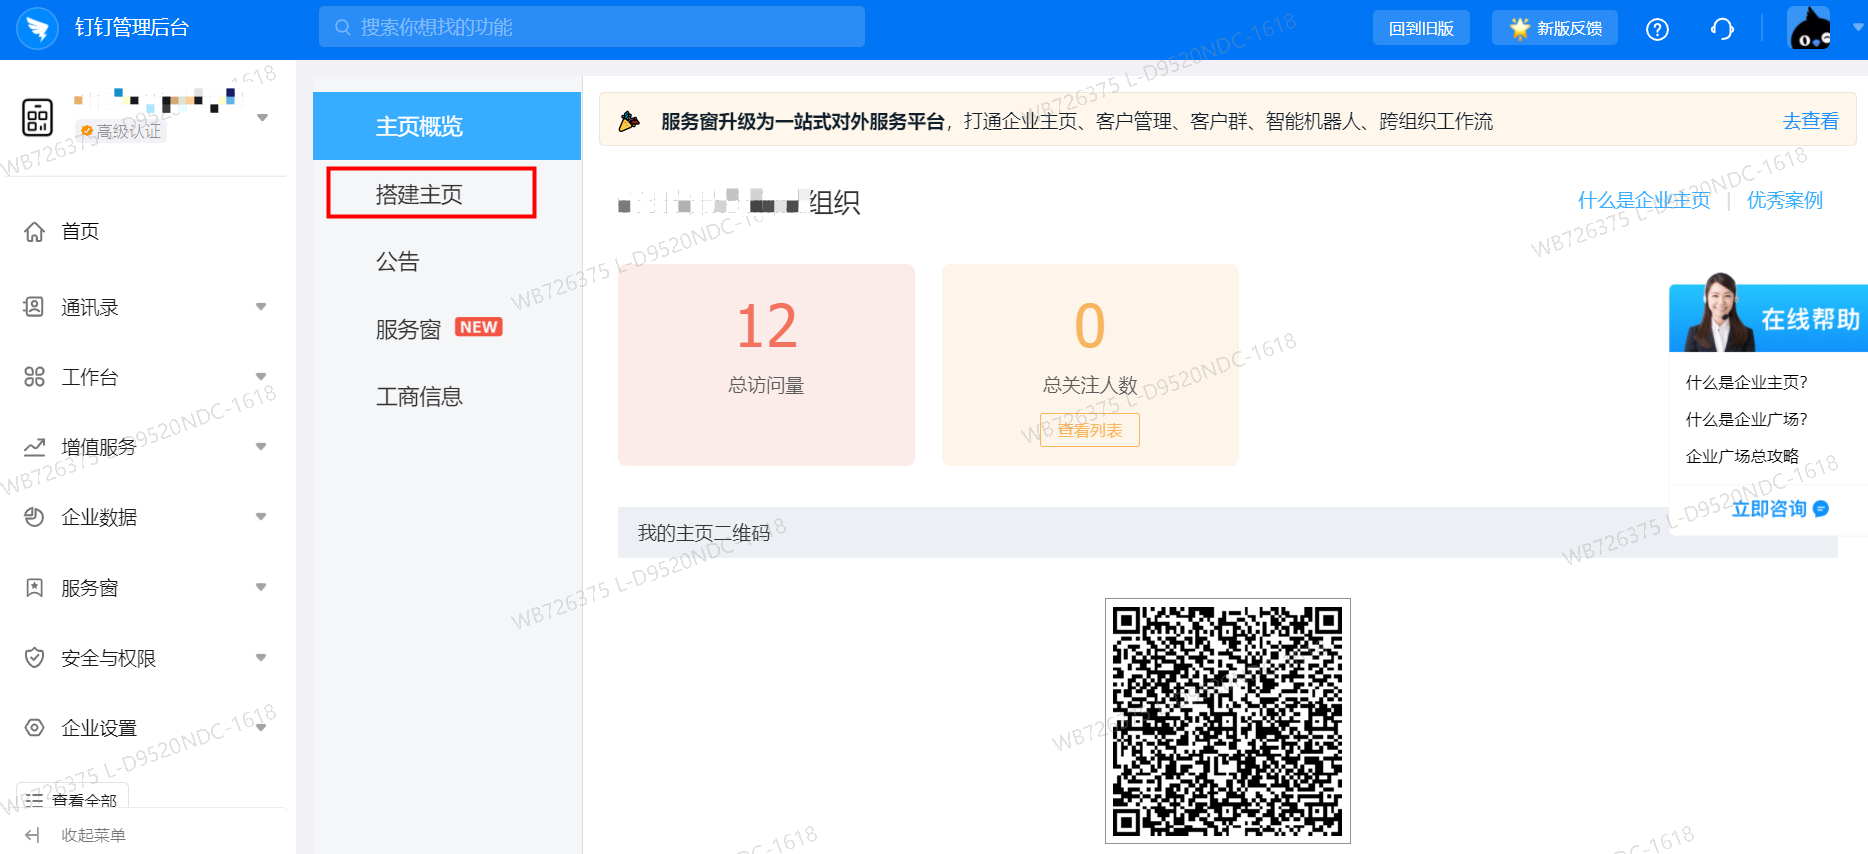Click the organization QR icon

tap(38, 117)
